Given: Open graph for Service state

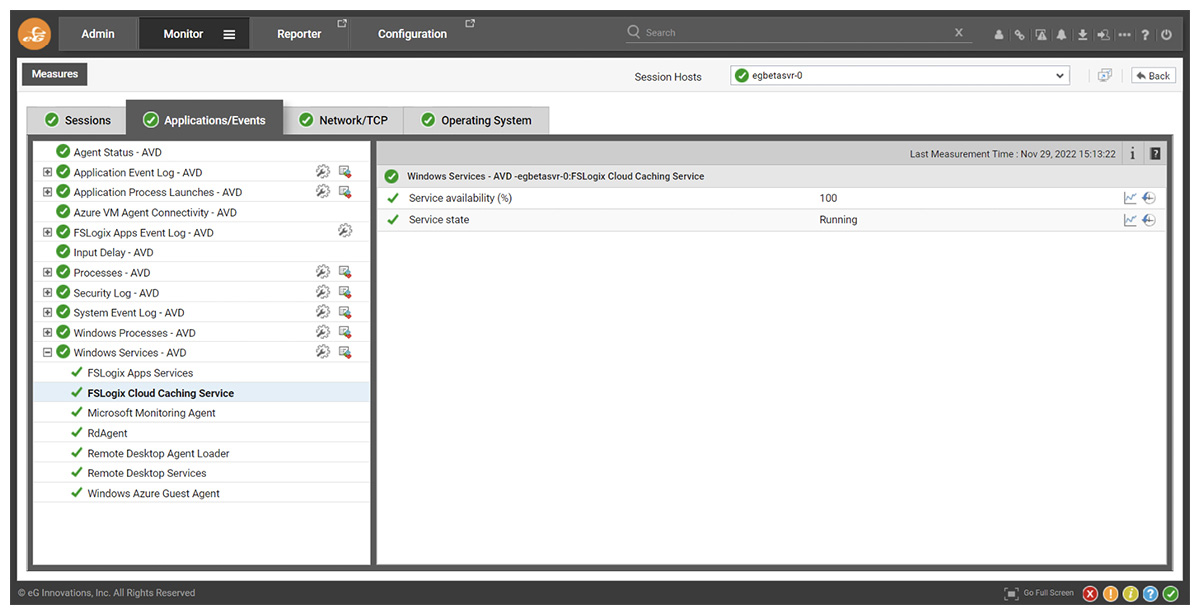Looking at the screenshot, I should [x=1130, y=220].
